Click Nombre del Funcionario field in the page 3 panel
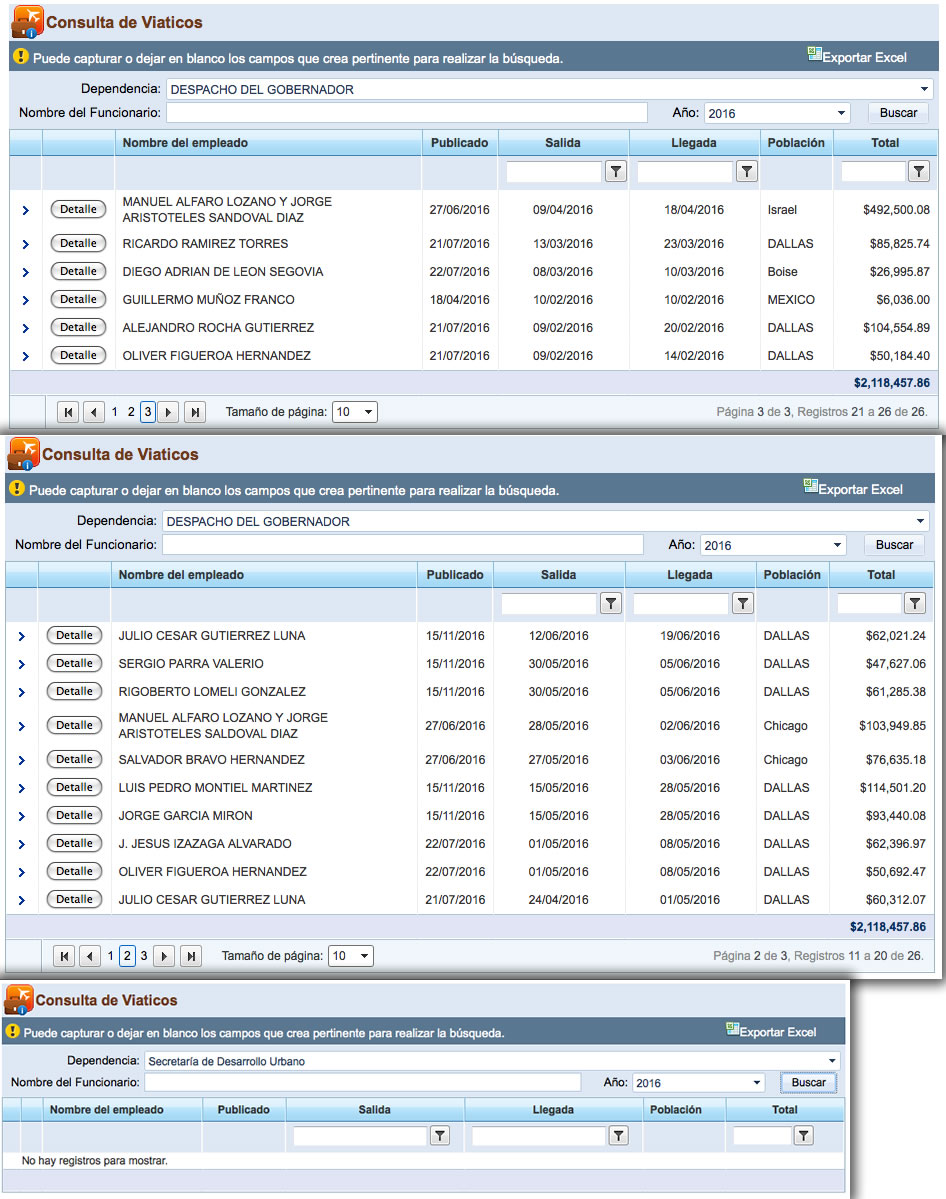This screenshot has width=946, height=1199. 407,112
